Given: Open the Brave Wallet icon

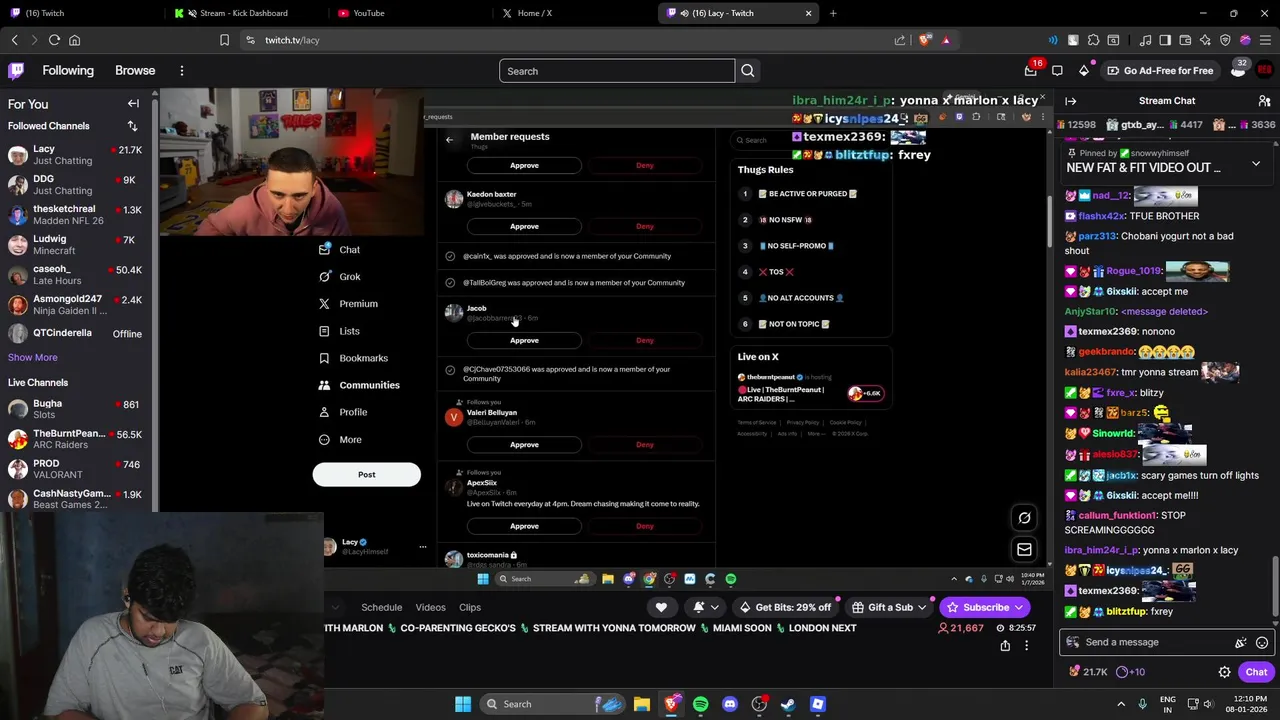Looking at the screenshot, I should [1185, 40].
